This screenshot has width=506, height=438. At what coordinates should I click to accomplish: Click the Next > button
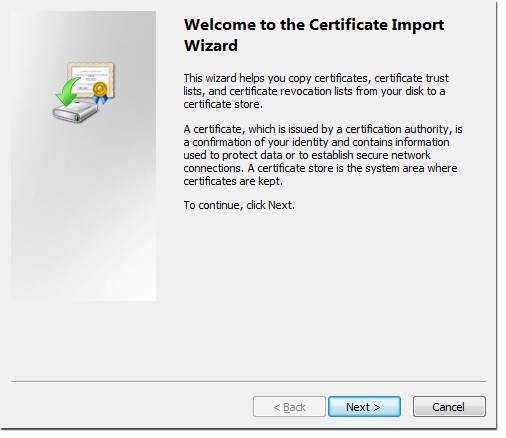(x=364, y=406)
